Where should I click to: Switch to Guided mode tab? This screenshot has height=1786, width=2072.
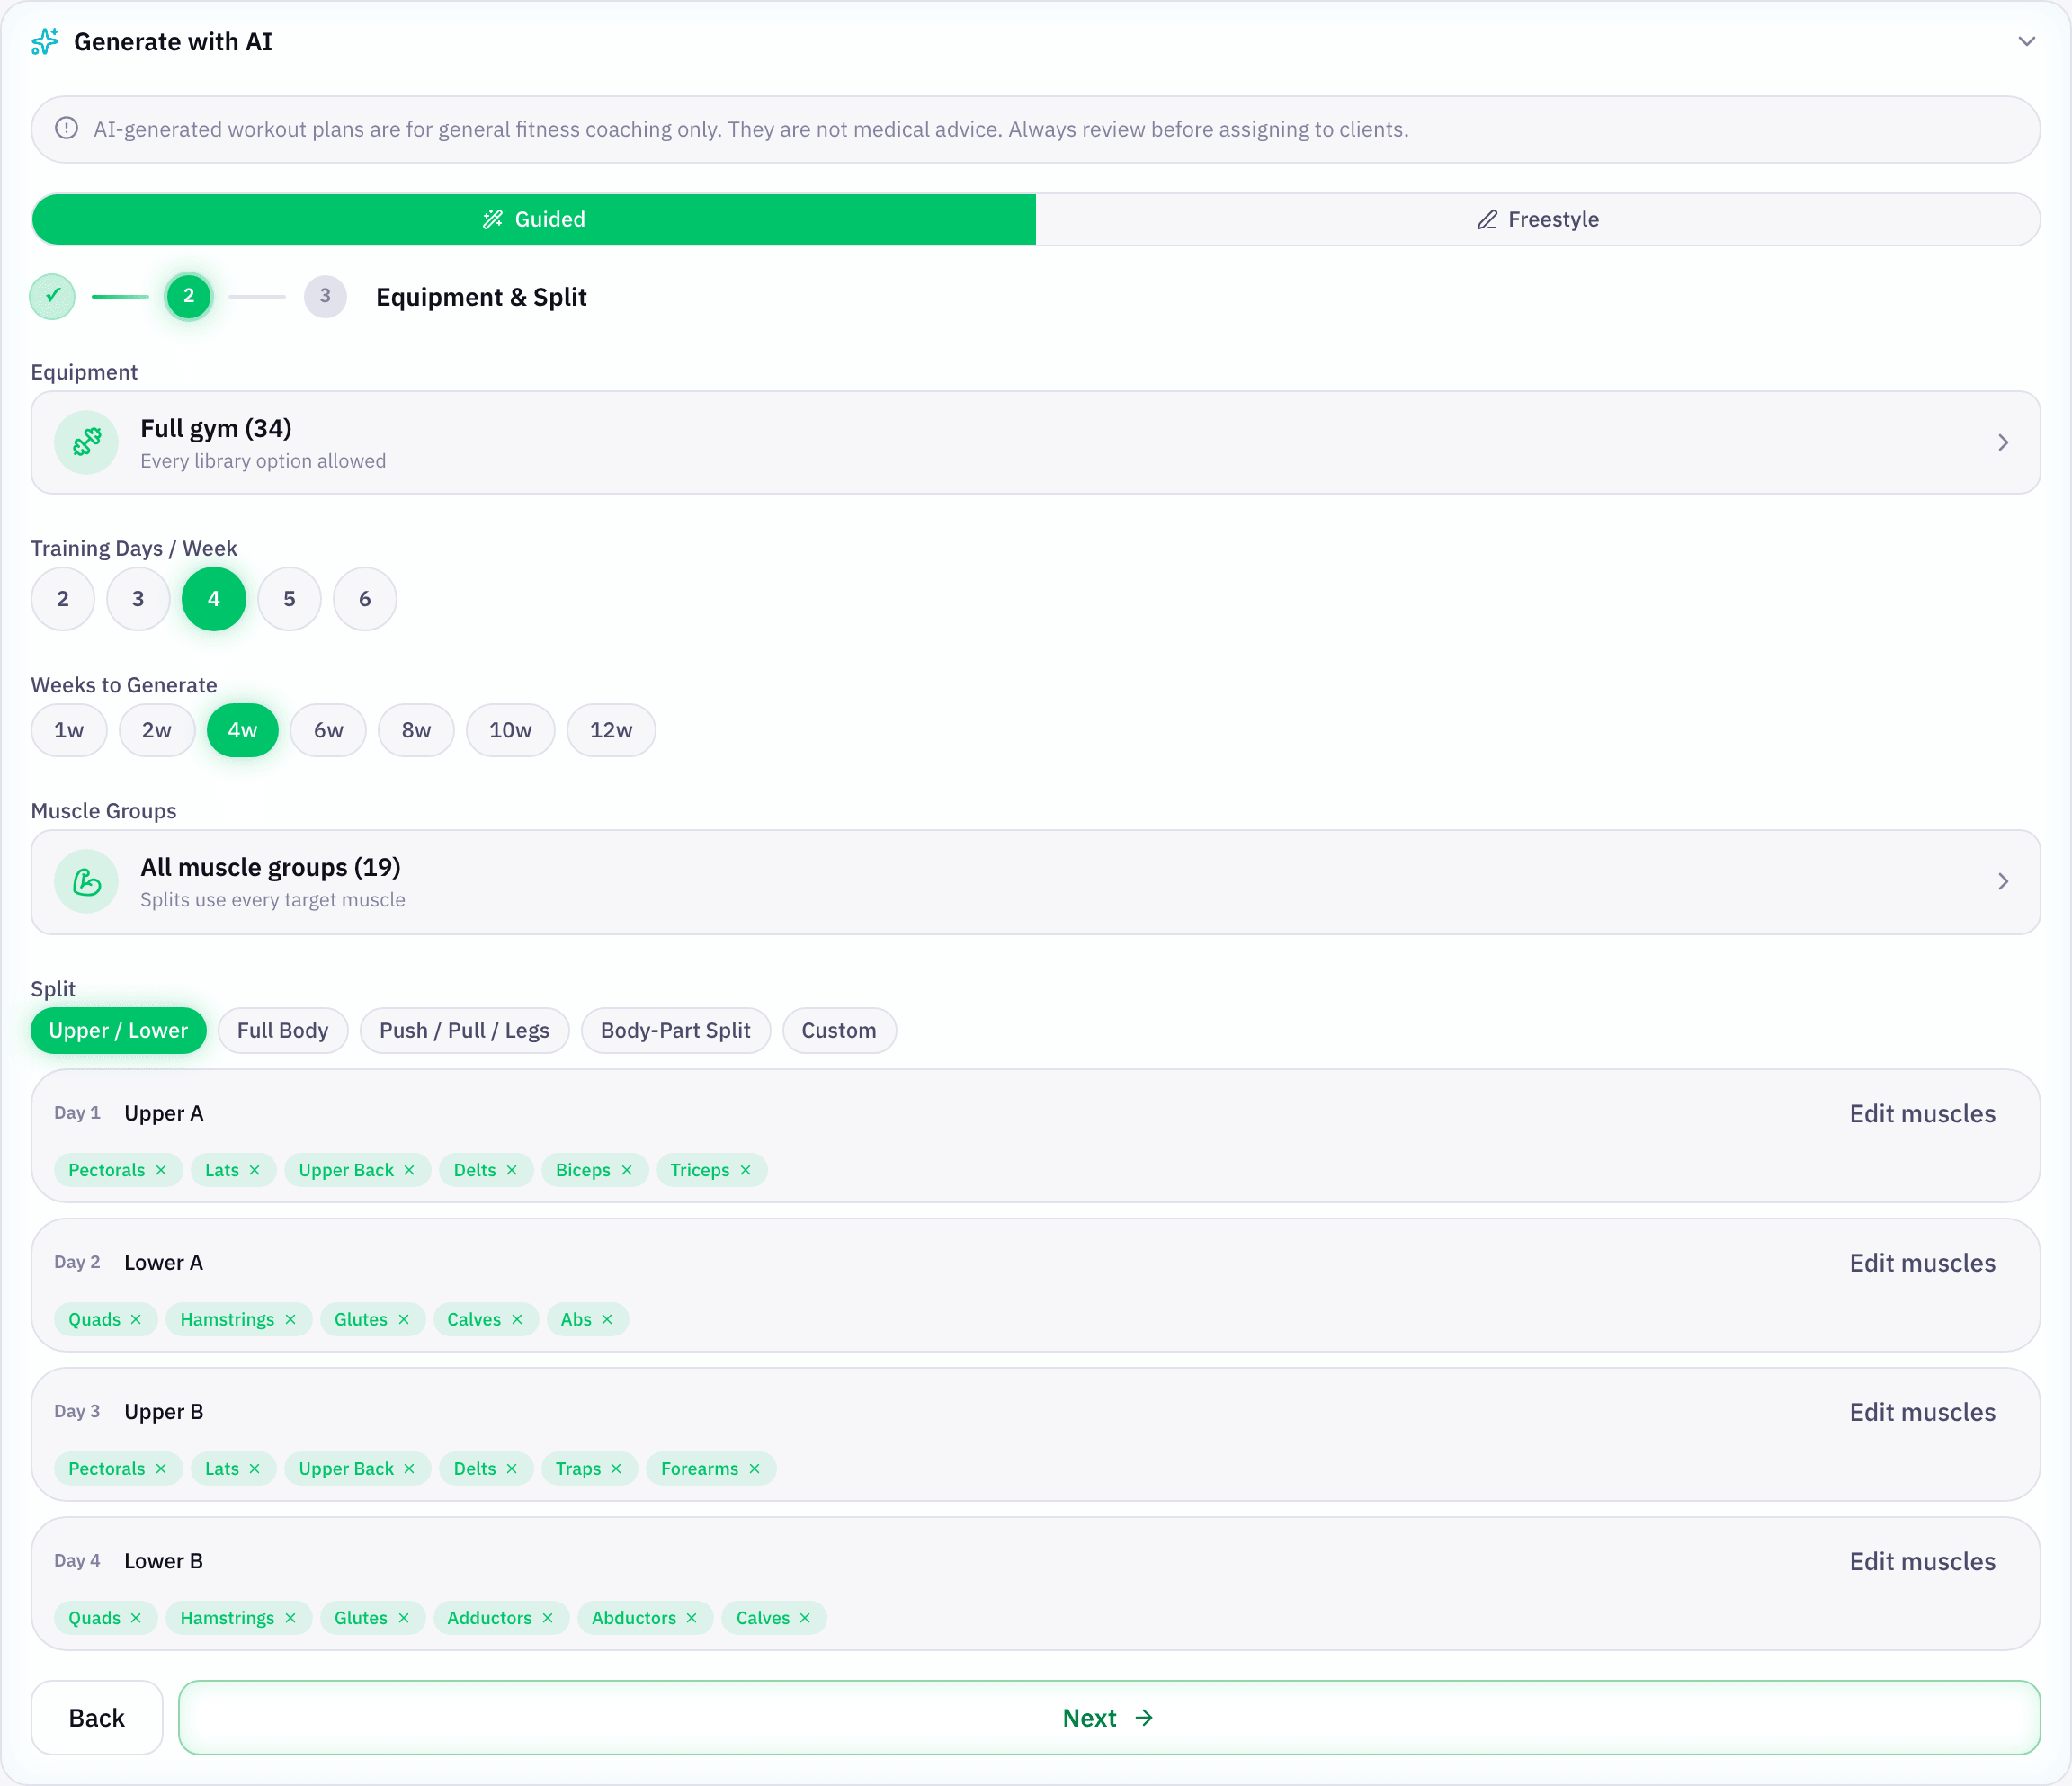[x=534, y=219]
